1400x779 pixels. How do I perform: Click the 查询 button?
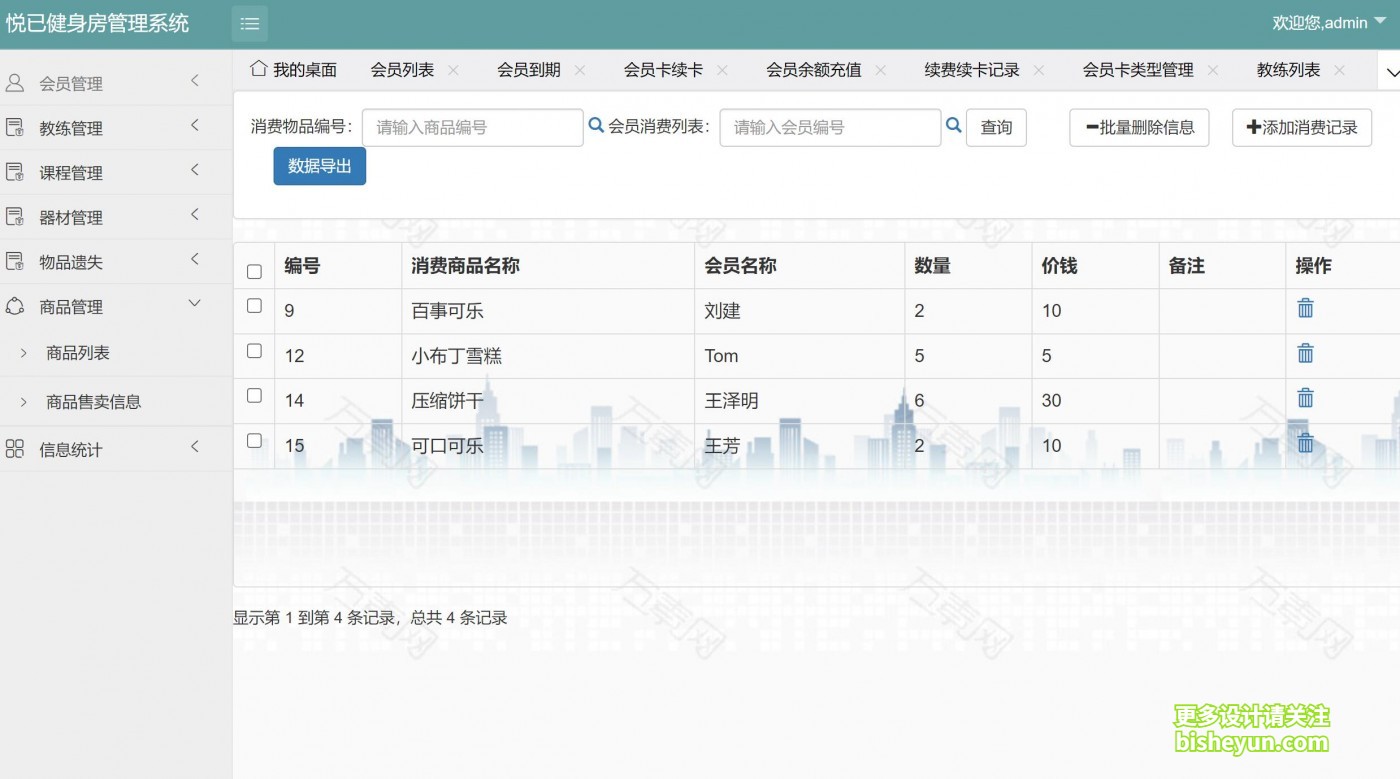coord(996,127)
